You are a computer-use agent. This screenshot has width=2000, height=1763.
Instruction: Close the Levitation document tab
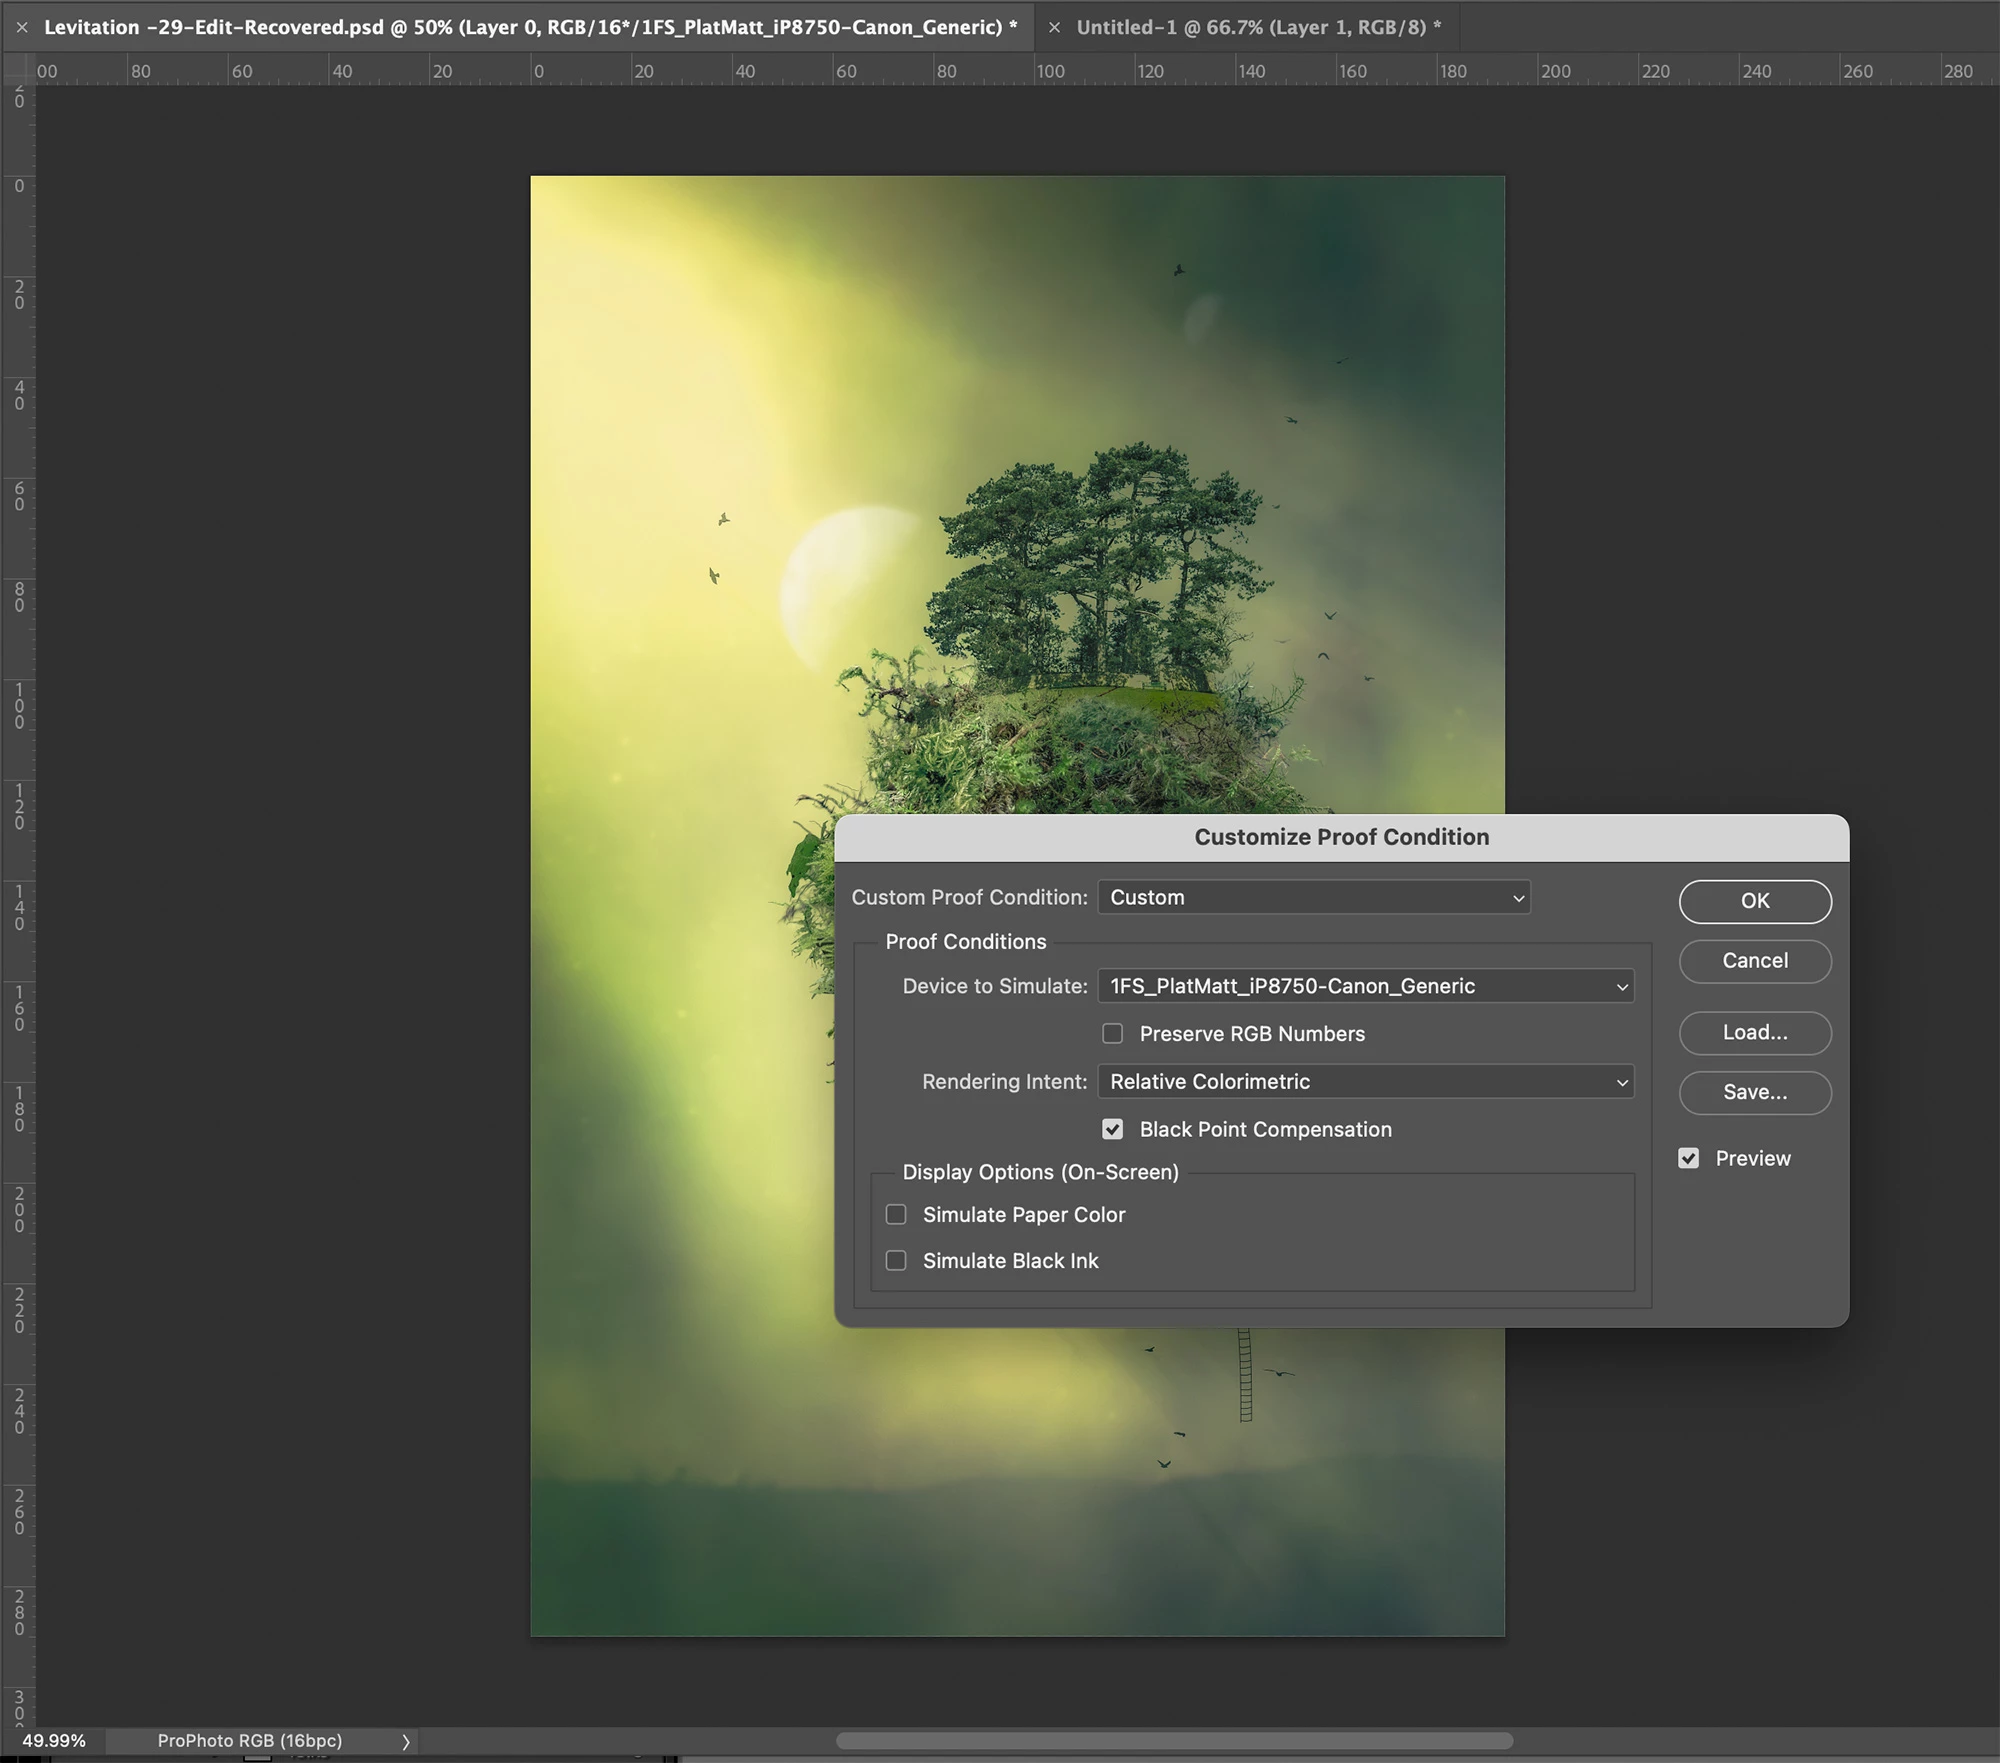[22, 28]
